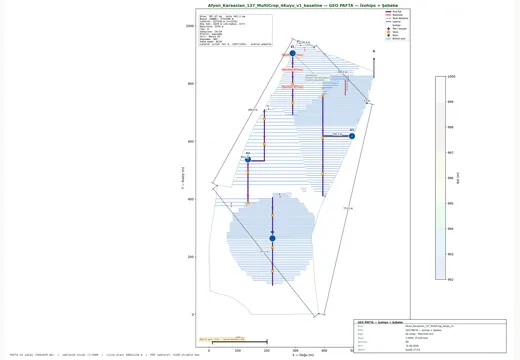Click the lowest orange valve on the pivot main line
Viewport: 520px width, 360px height.
(x=272, y=271)
